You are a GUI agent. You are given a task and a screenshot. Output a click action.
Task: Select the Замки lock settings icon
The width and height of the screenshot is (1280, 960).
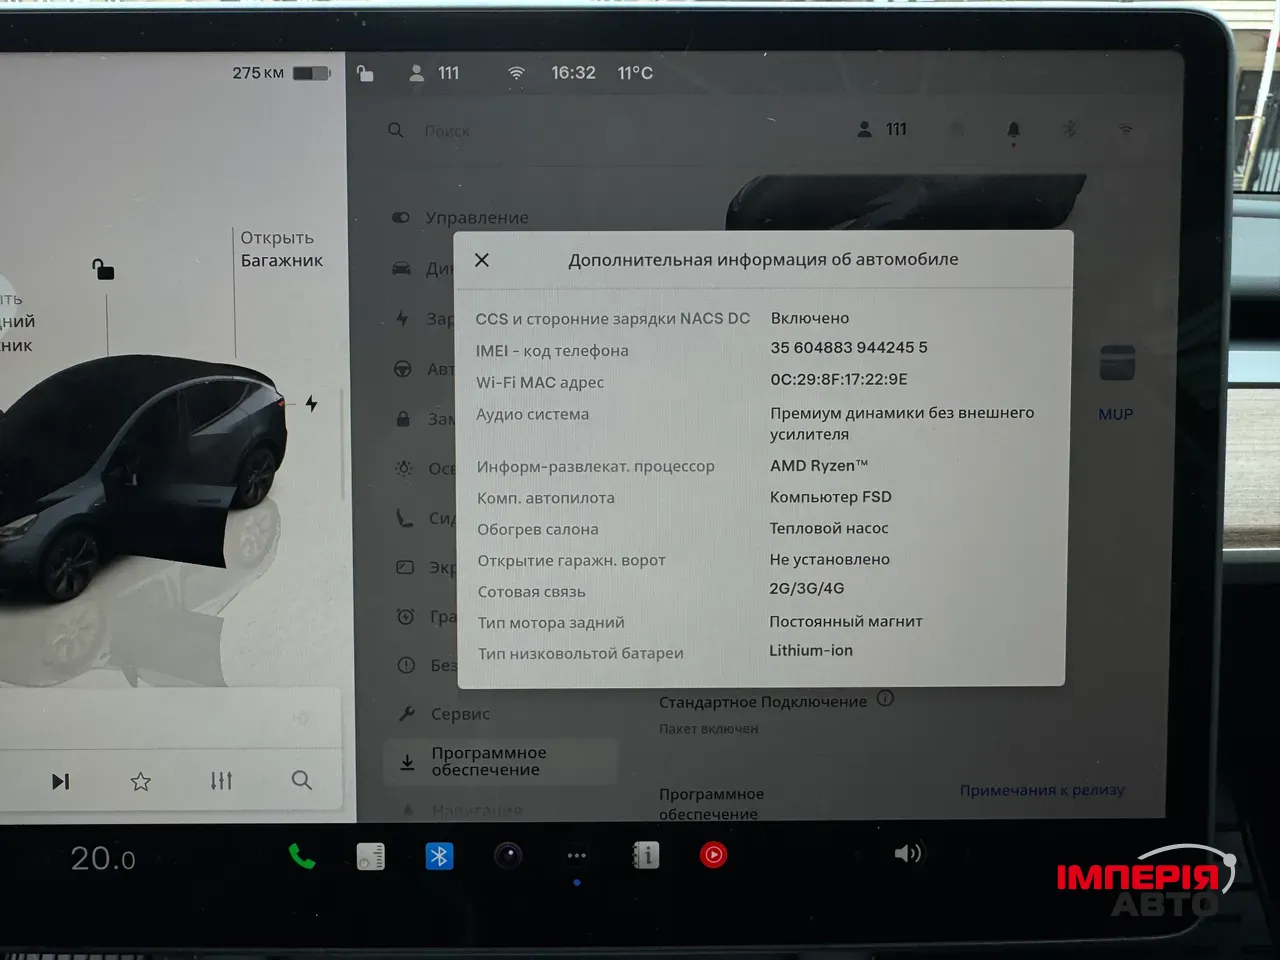coord(401,418)
